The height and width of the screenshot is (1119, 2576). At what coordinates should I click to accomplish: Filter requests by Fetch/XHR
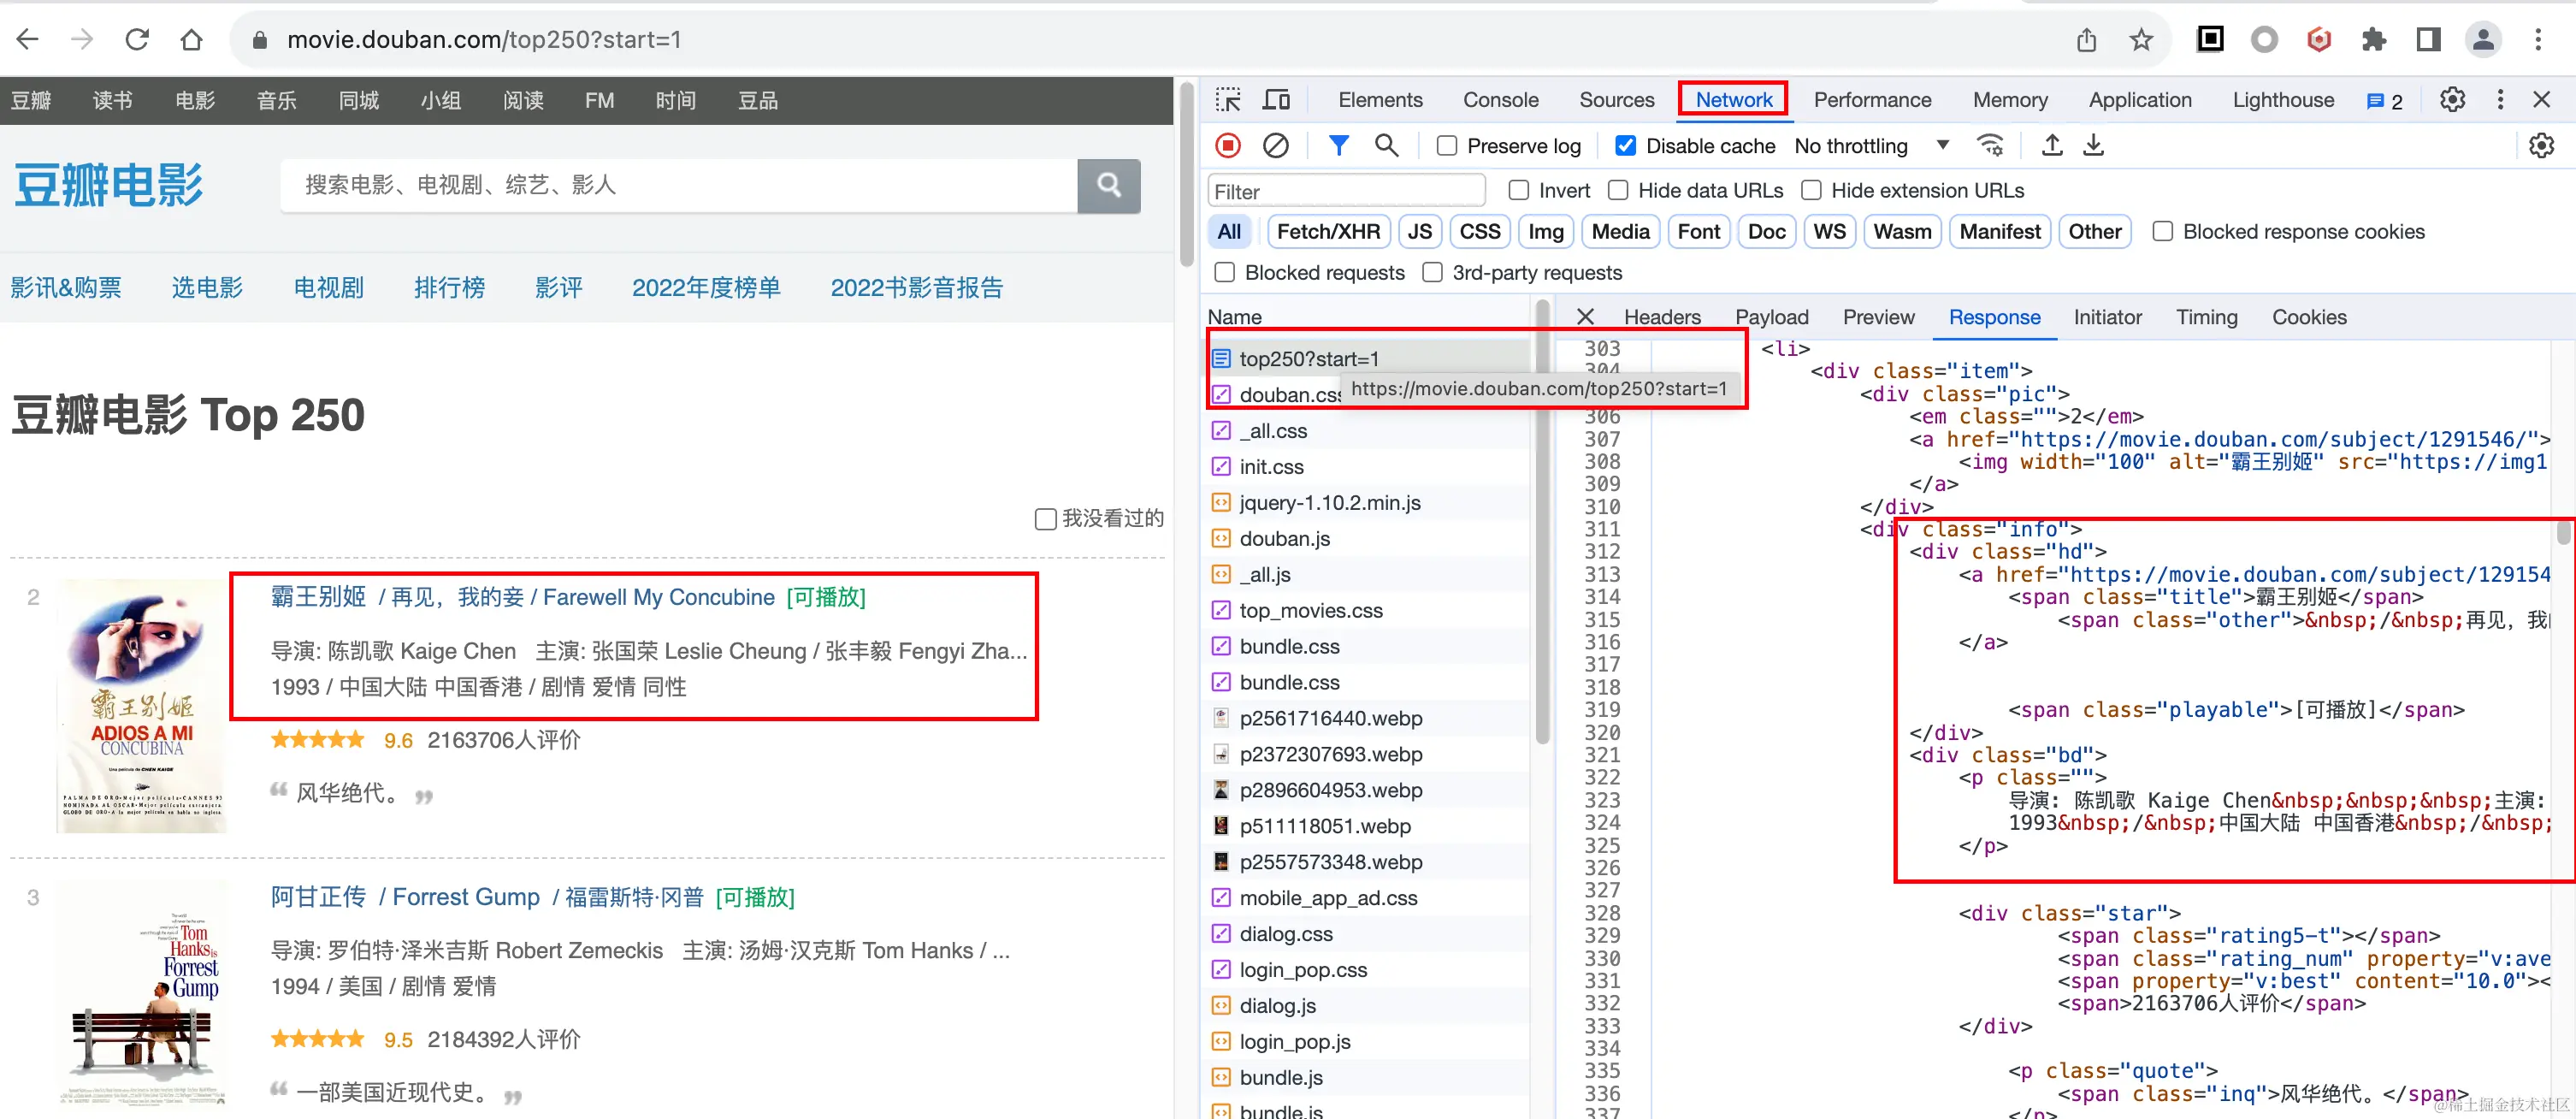pyautogui.click(x=1328, y=232)
